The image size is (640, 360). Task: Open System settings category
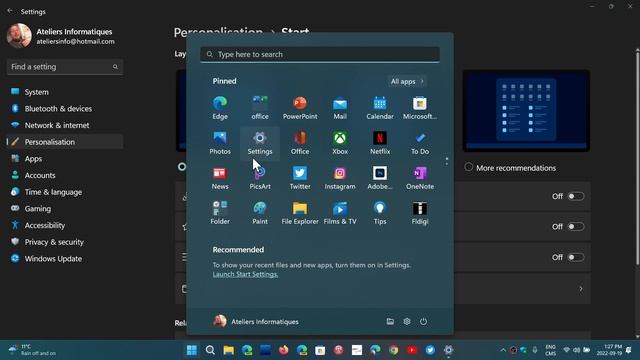[64, 92]
